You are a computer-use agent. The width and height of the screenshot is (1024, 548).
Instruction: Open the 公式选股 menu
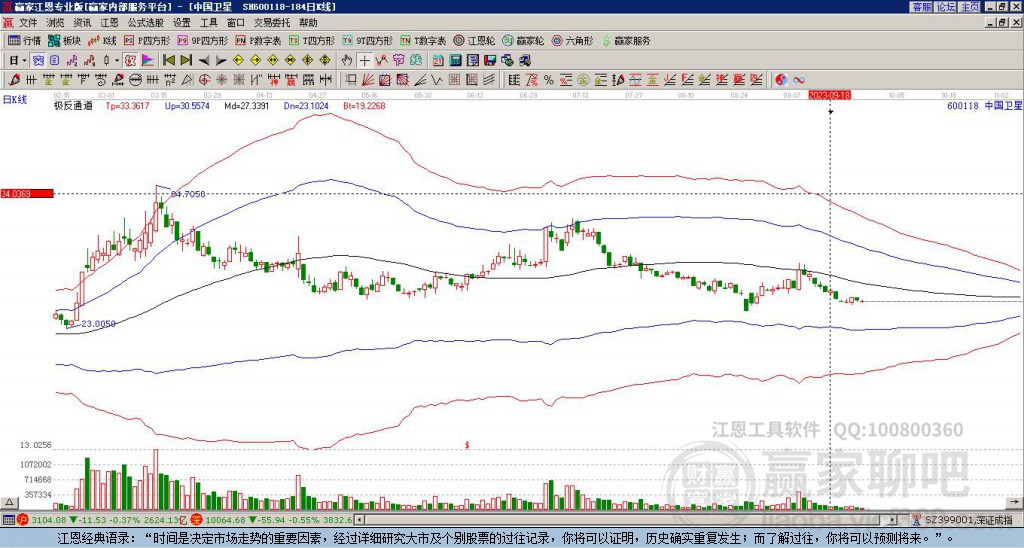click(x=146, y=23)
